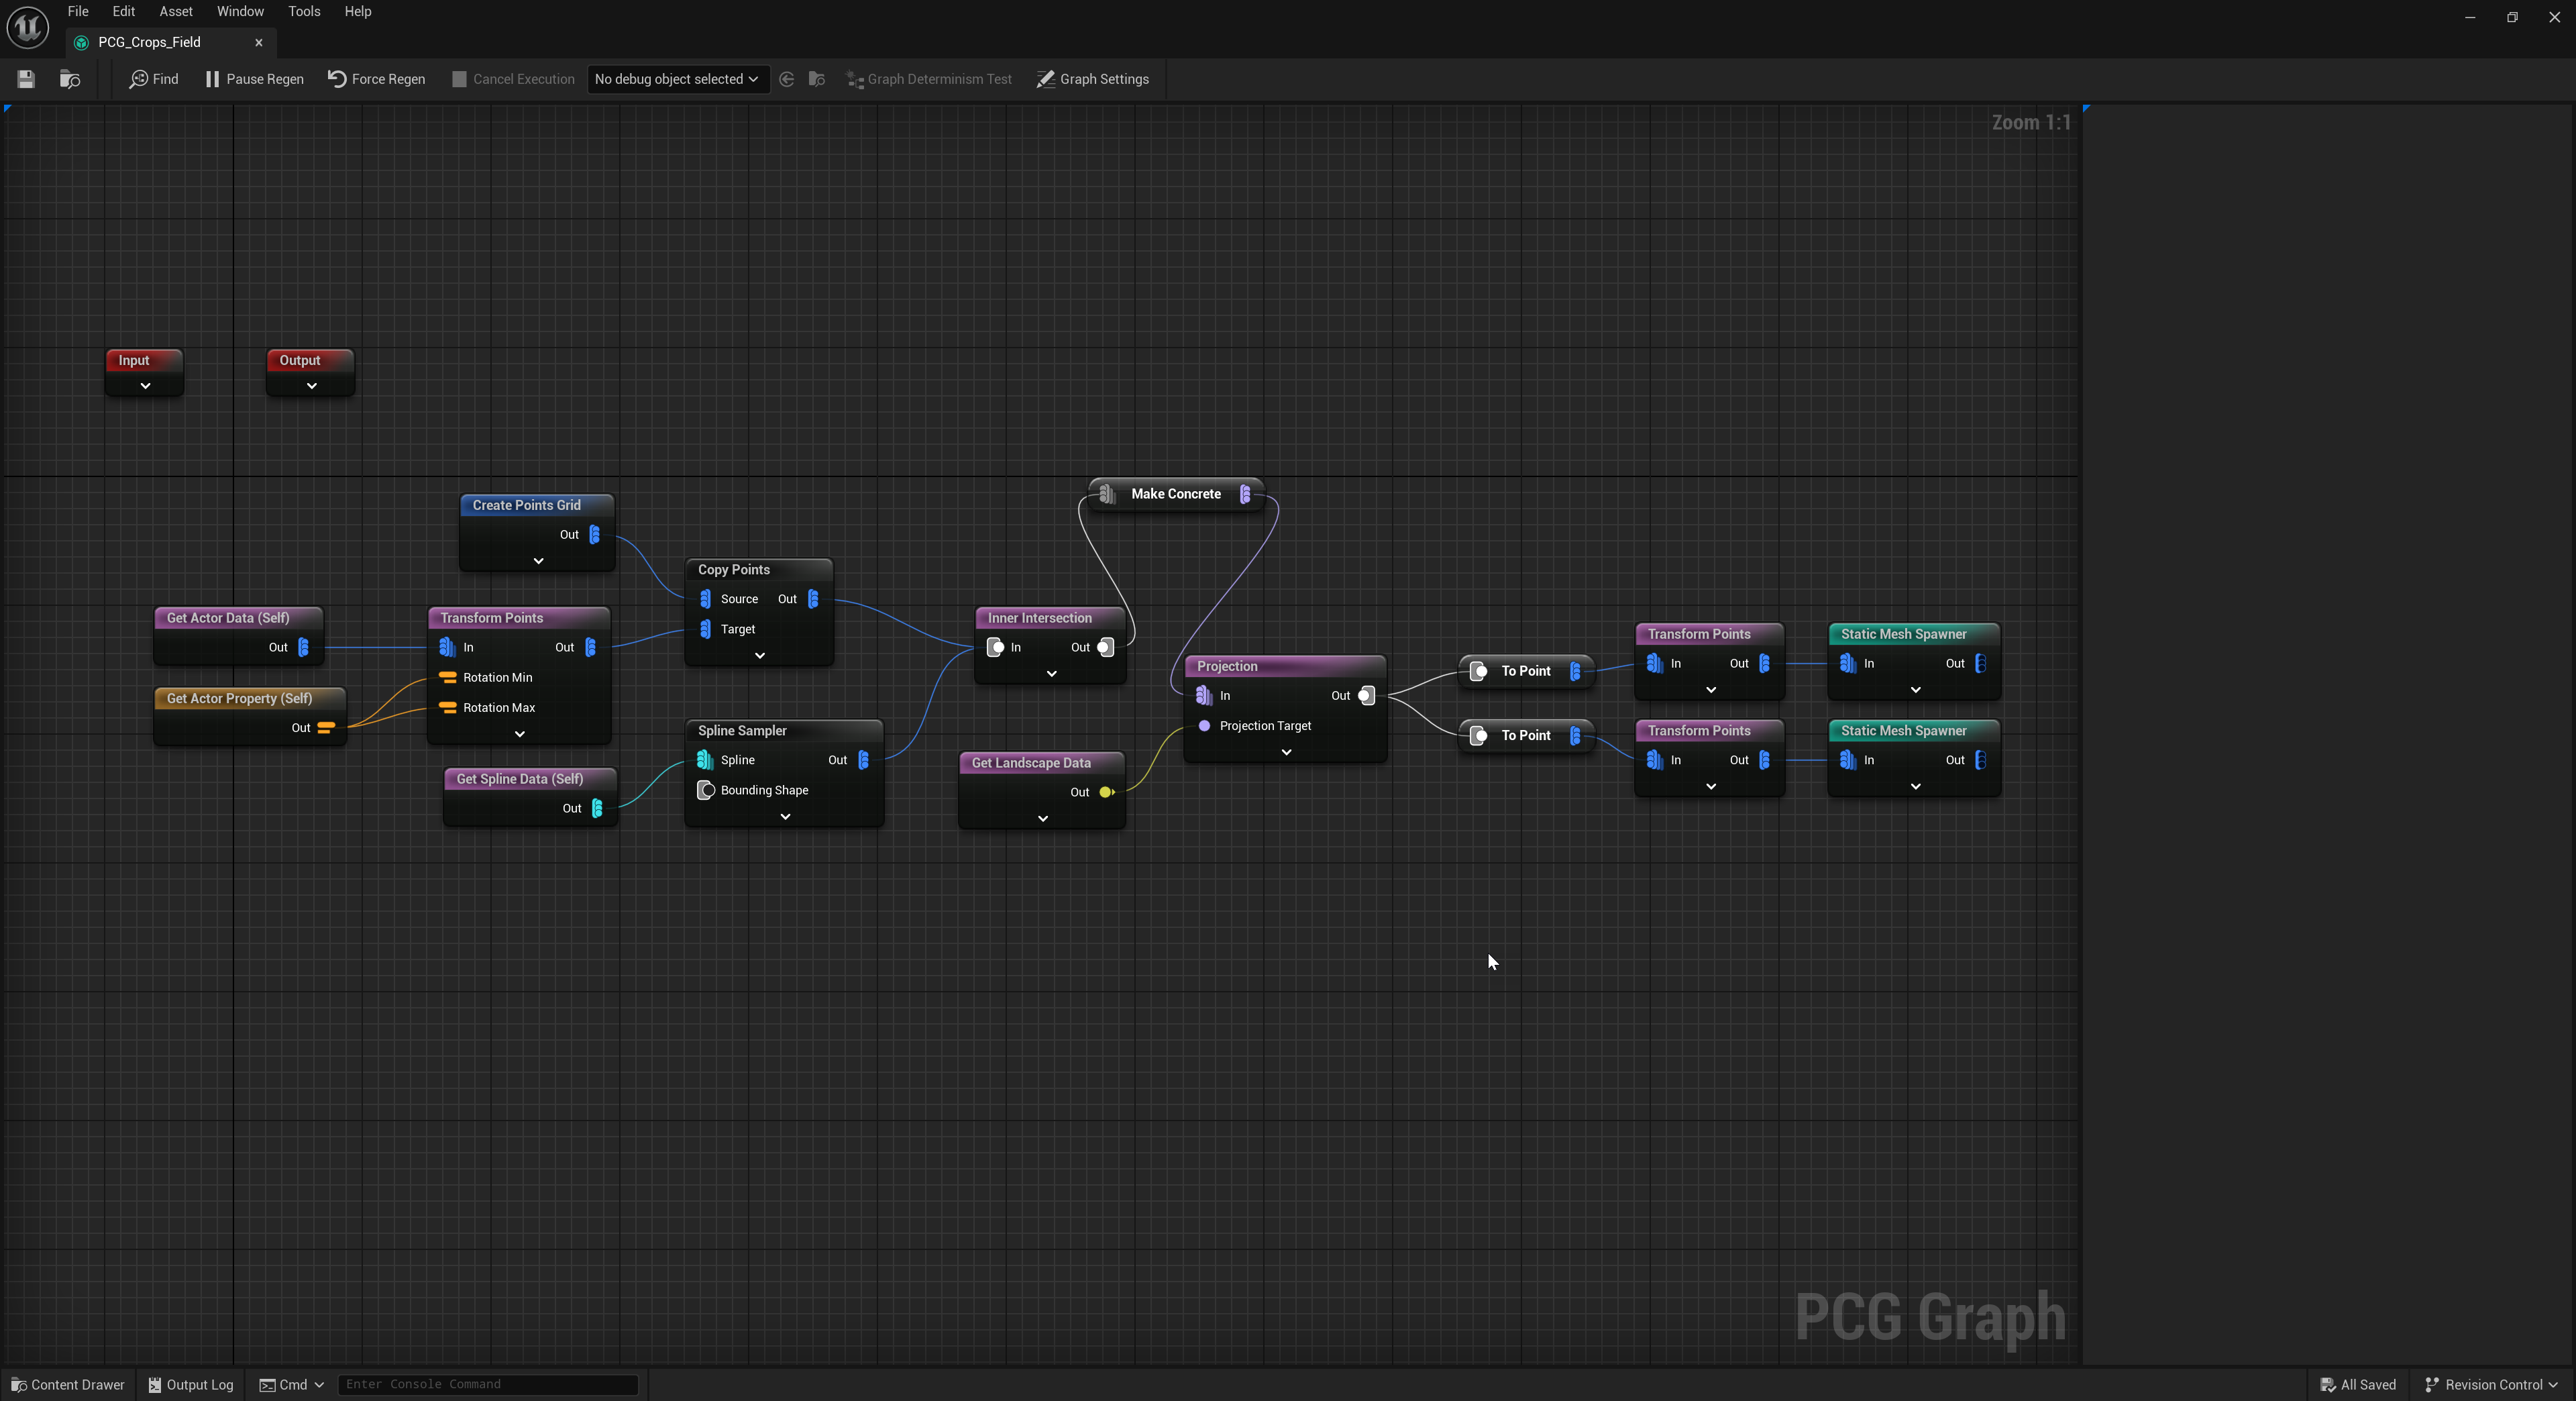Click the console command input field
Viewport: 2576px width, 1401px height.
point(487,1384)
